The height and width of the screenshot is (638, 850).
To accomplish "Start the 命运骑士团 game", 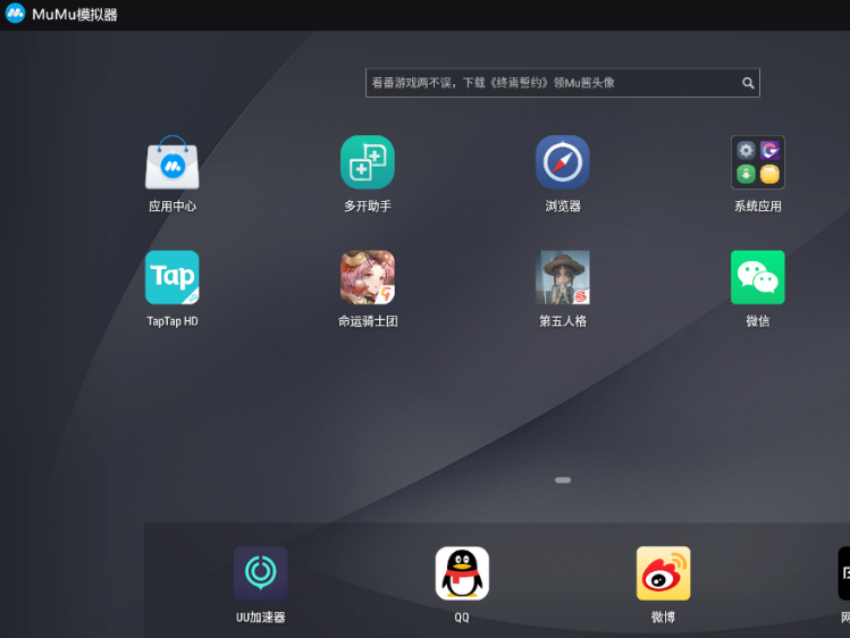I will [368, 278].
